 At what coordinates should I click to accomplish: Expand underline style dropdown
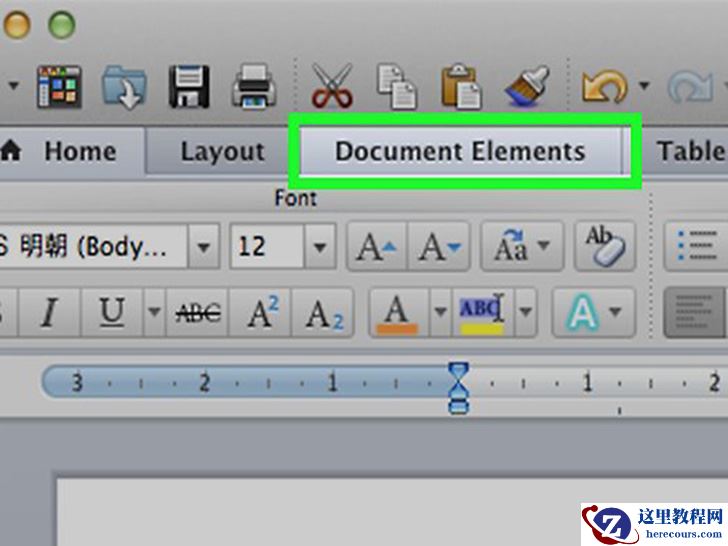click(155, 312)
